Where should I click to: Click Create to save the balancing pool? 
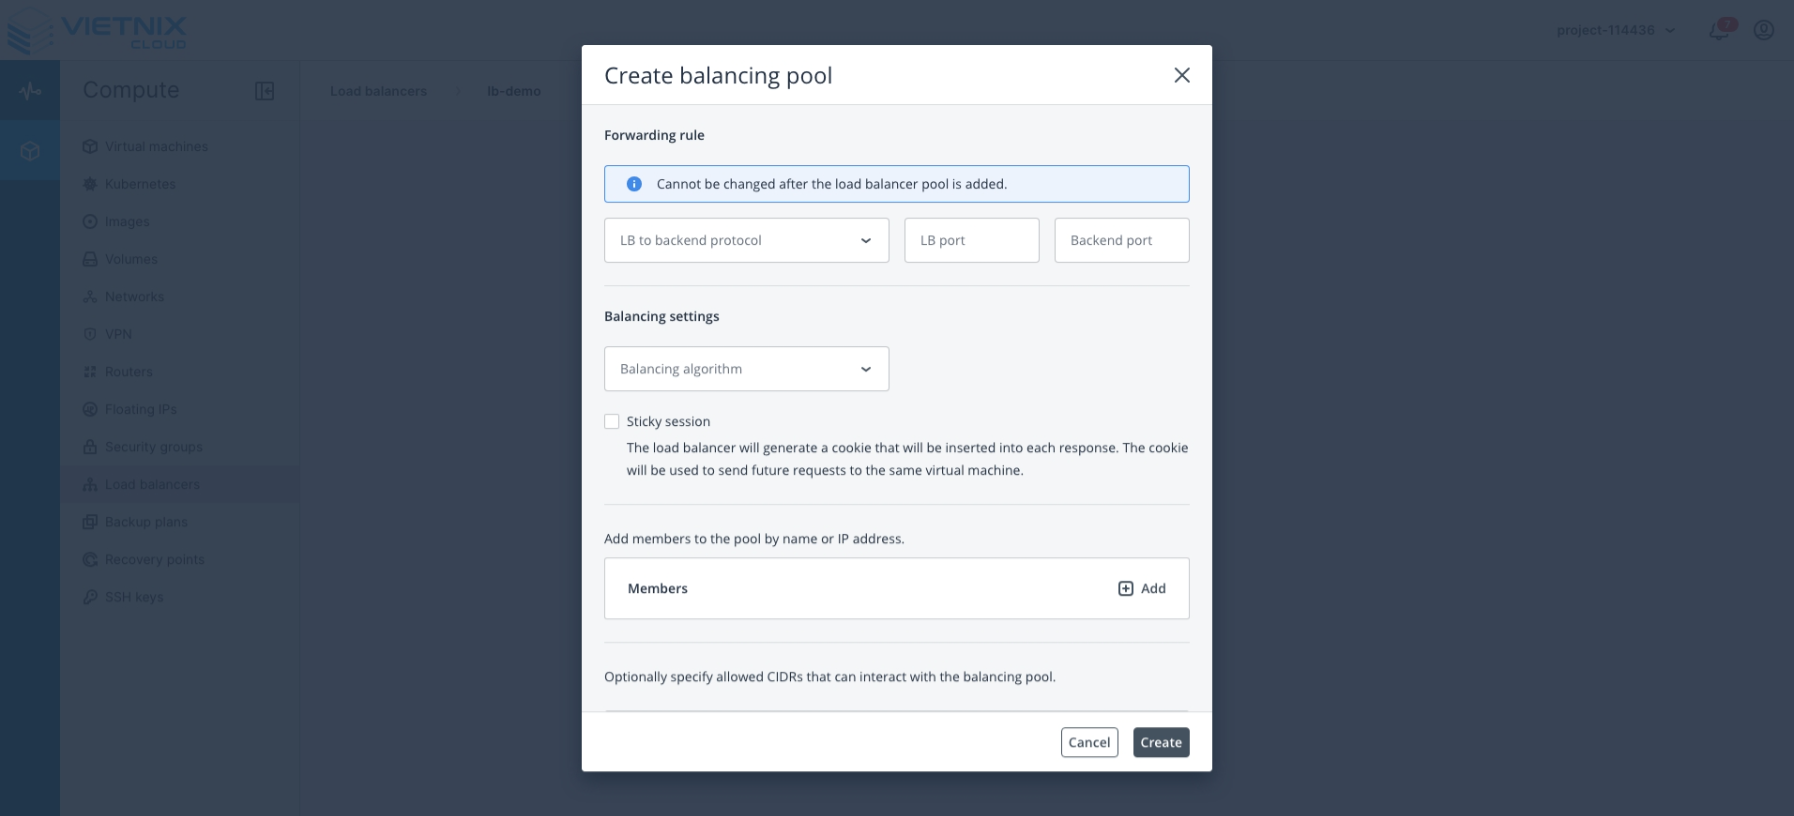[1160, 742]
